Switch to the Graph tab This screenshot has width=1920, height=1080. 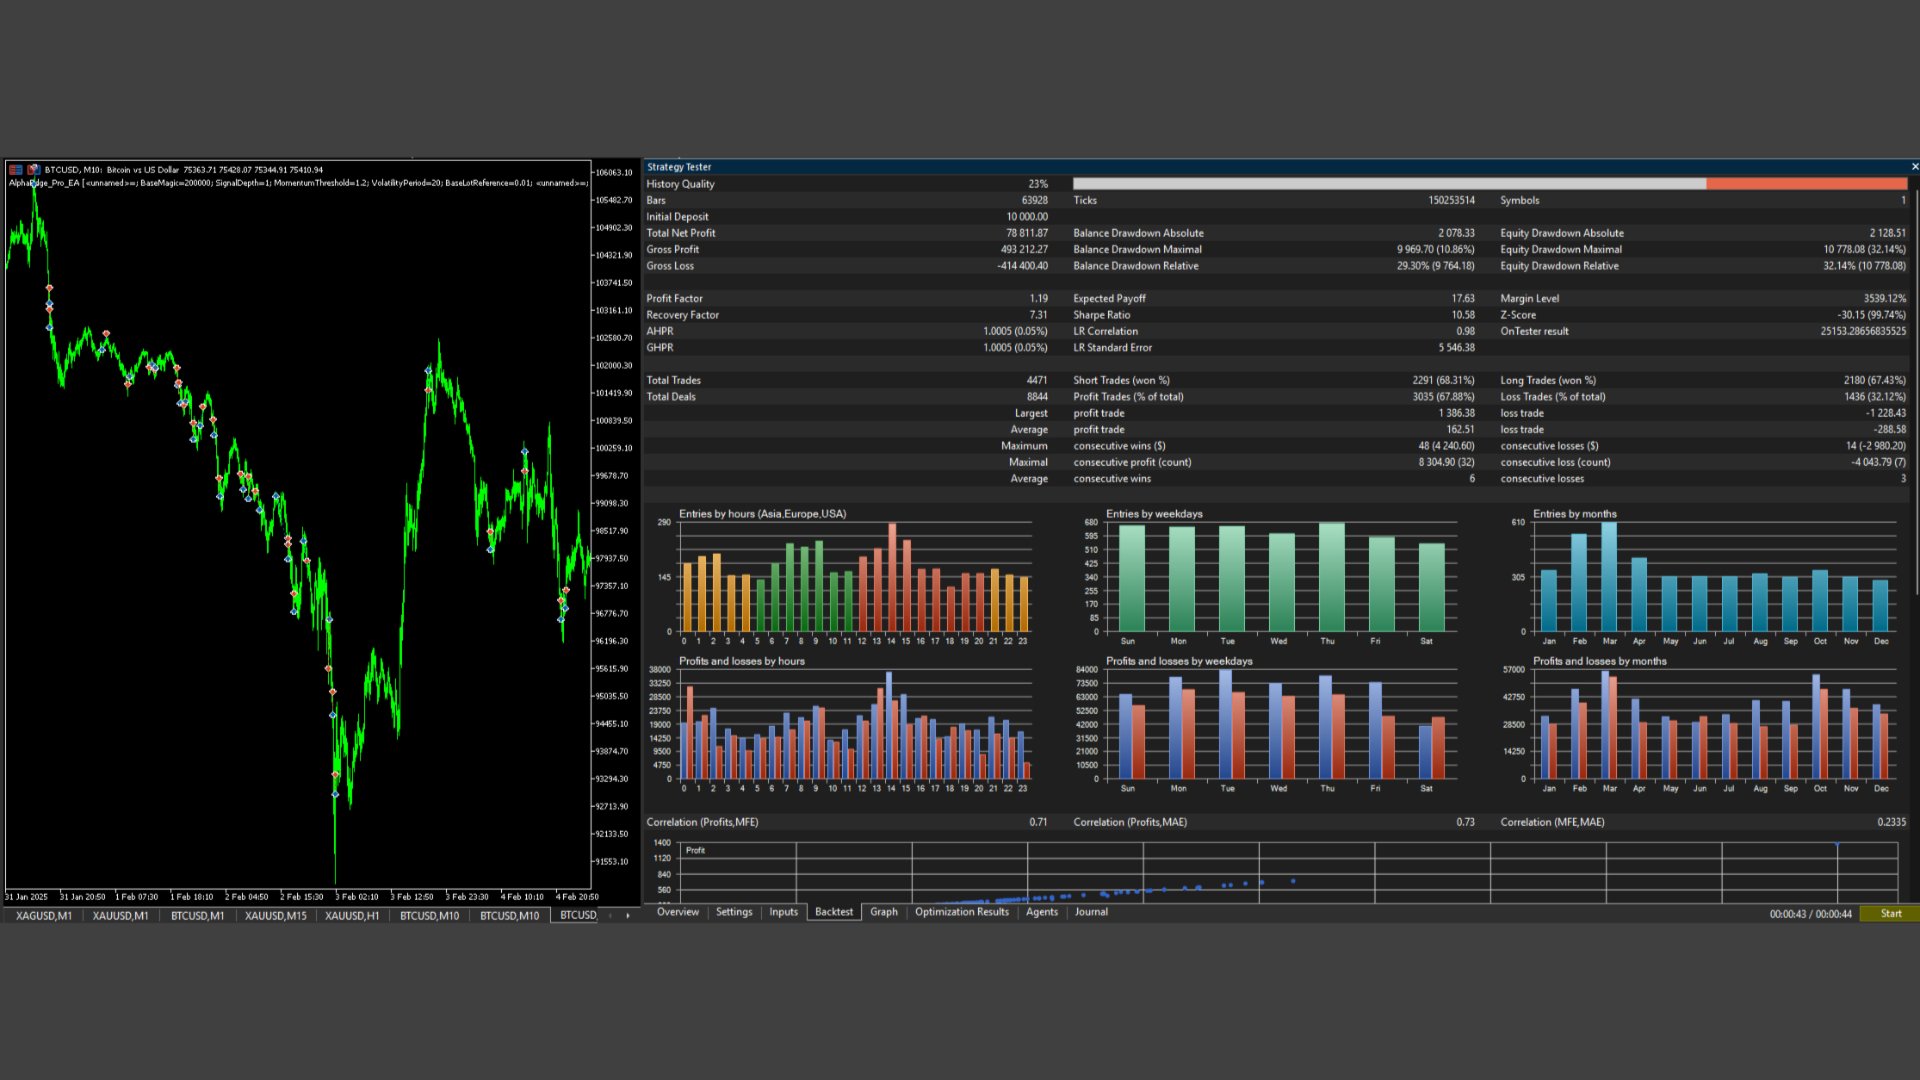(x=883, y=912)
